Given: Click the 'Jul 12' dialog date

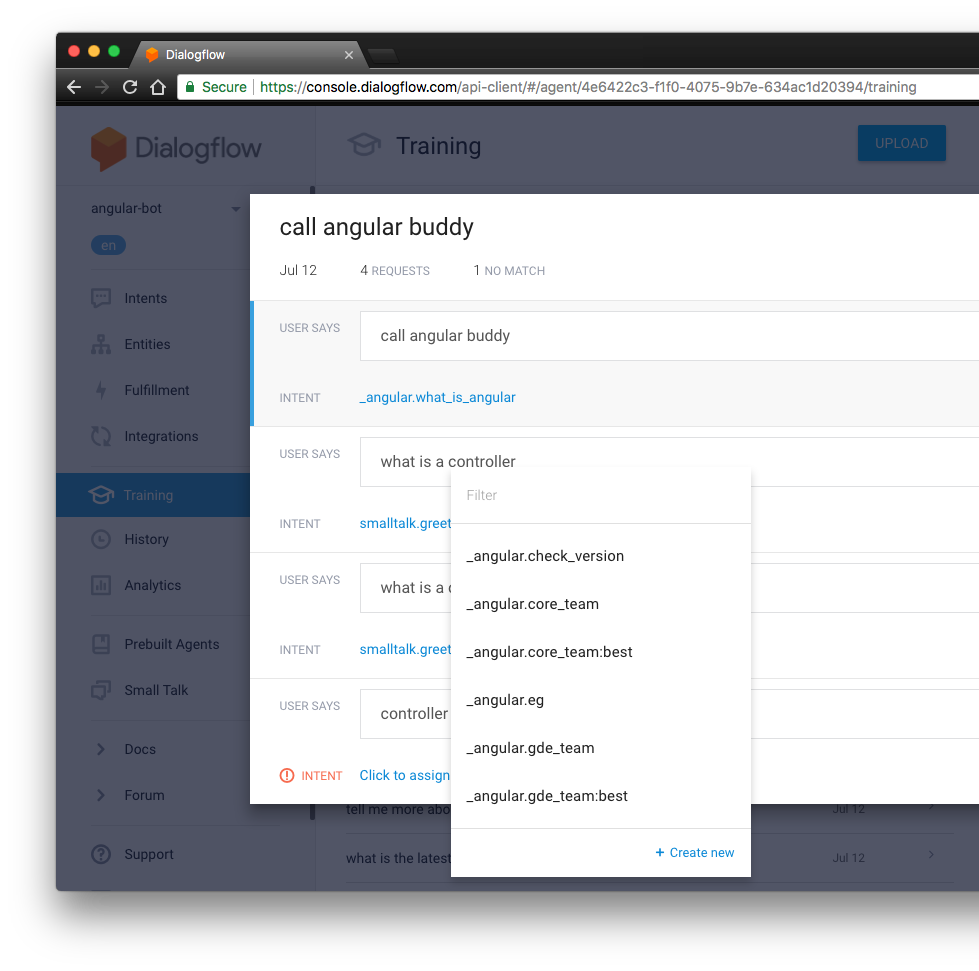Looking at the screenshot, I should (298, 270).
